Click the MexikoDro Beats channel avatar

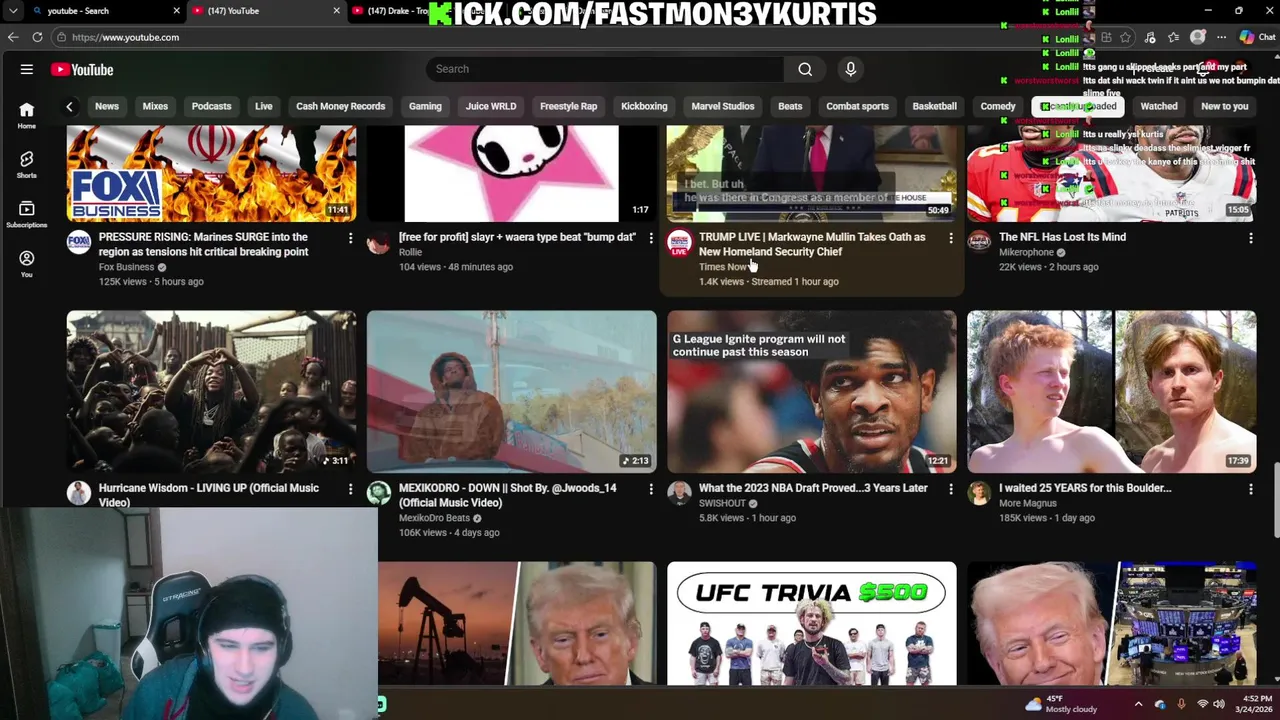click(379, 493)
